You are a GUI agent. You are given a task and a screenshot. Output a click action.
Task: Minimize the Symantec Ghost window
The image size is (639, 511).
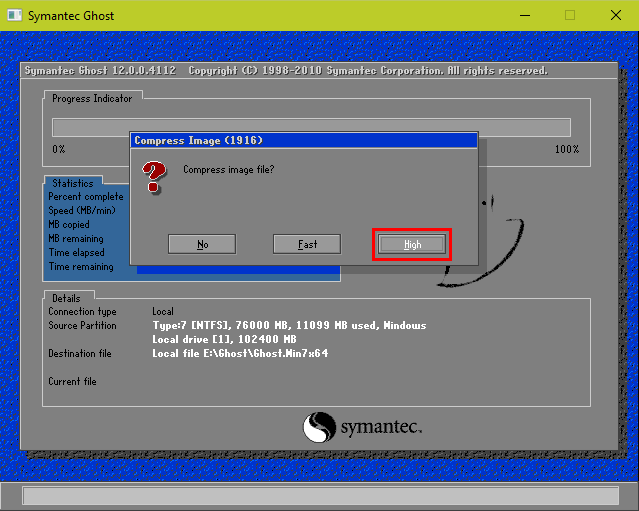point(525,15)
